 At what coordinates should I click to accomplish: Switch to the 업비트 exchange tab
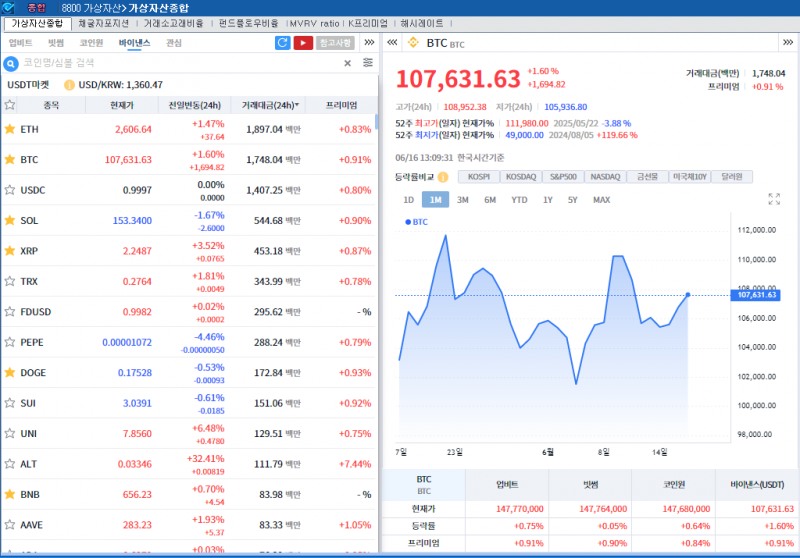point(20,43)
